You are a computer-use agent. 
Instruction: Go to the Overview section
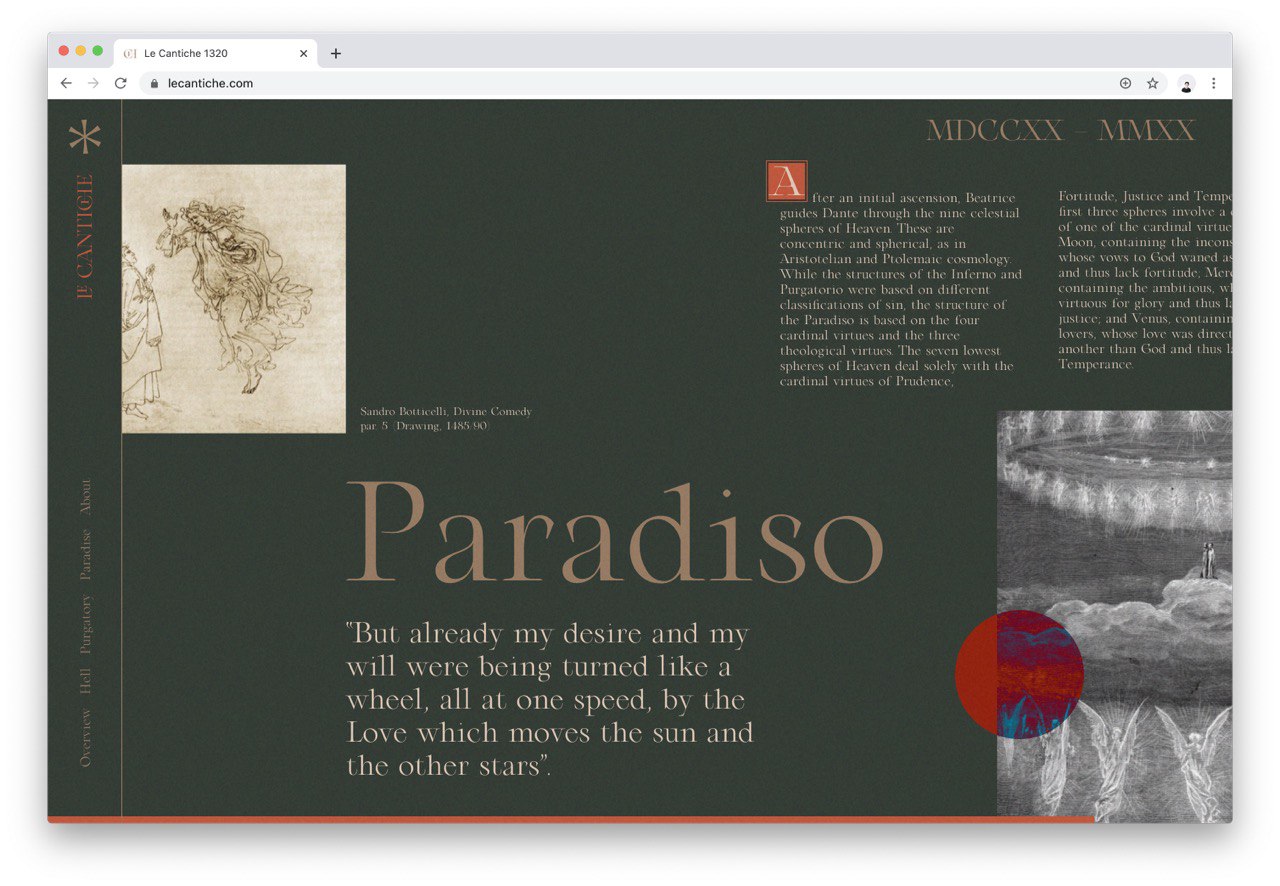coord(85,738)
